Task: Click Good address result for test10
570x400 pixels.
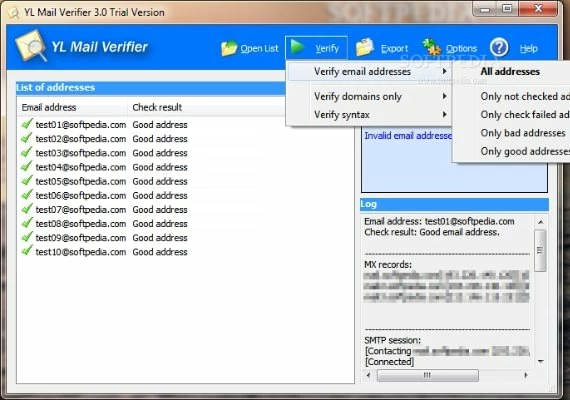Action: coord(160,252)
